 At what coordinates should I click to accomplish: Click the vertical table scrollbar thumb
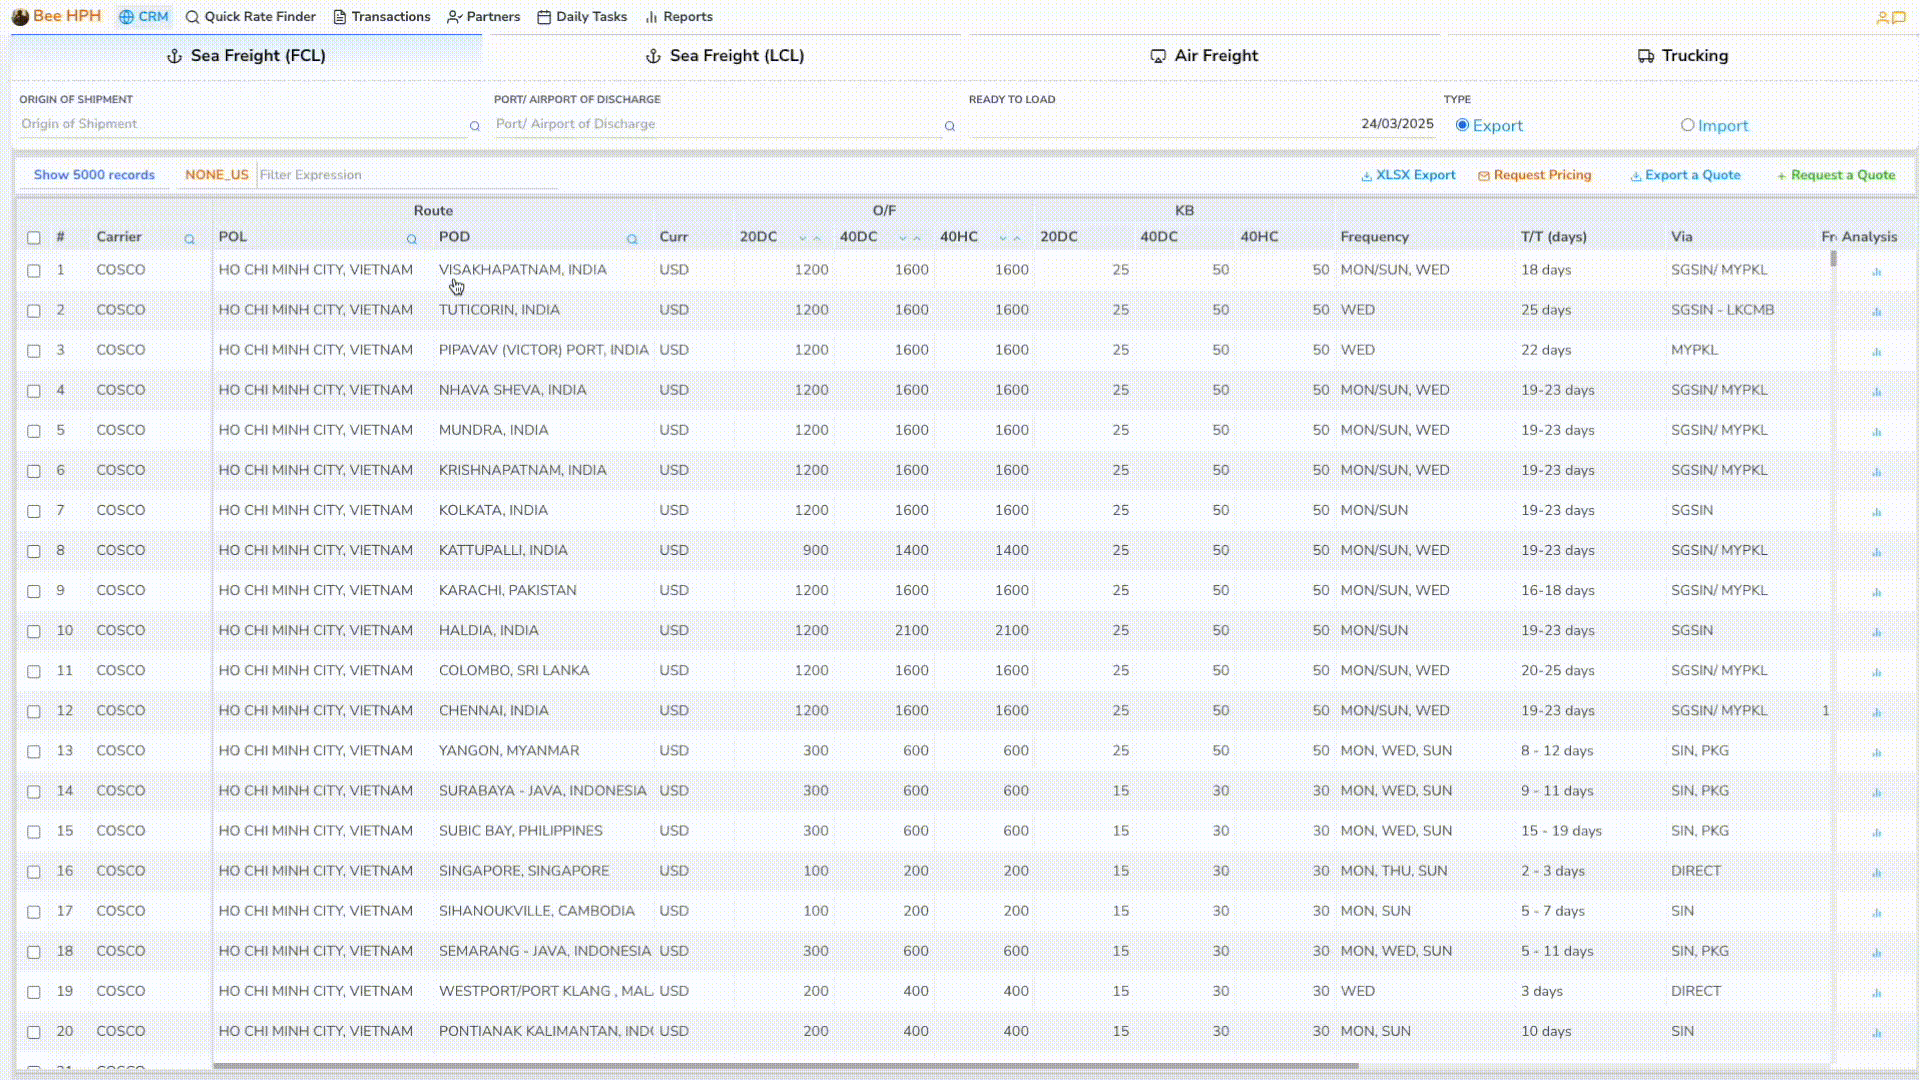(1833, 259)
